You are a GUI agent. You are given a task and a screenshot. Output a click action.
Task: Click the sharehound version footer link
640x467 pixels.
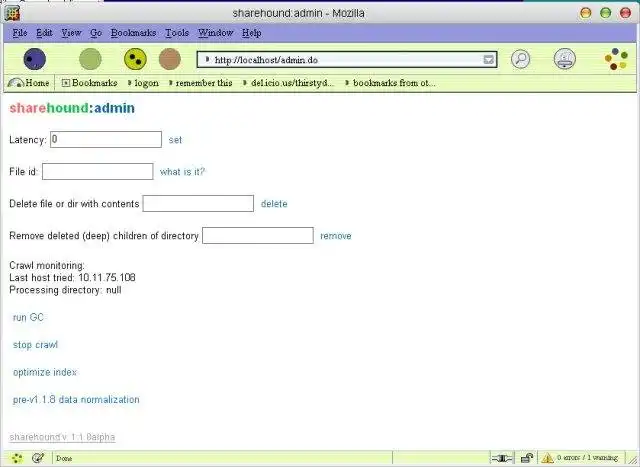(62, 437)
